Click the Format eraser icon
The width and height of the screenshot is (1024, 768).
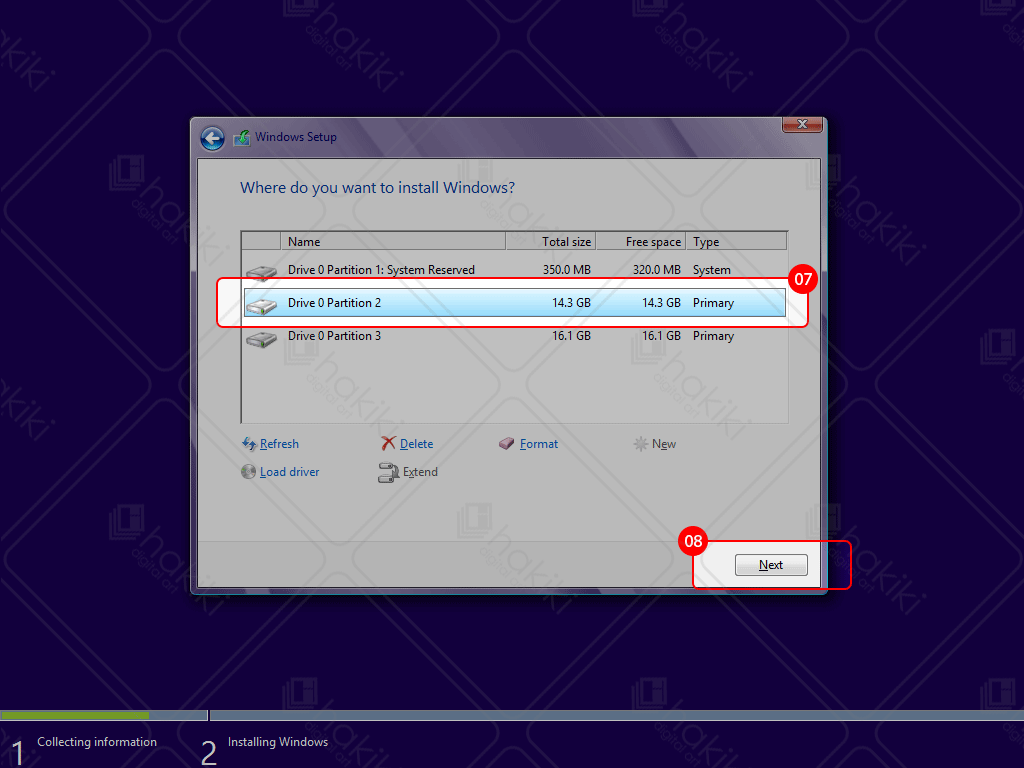507,444
